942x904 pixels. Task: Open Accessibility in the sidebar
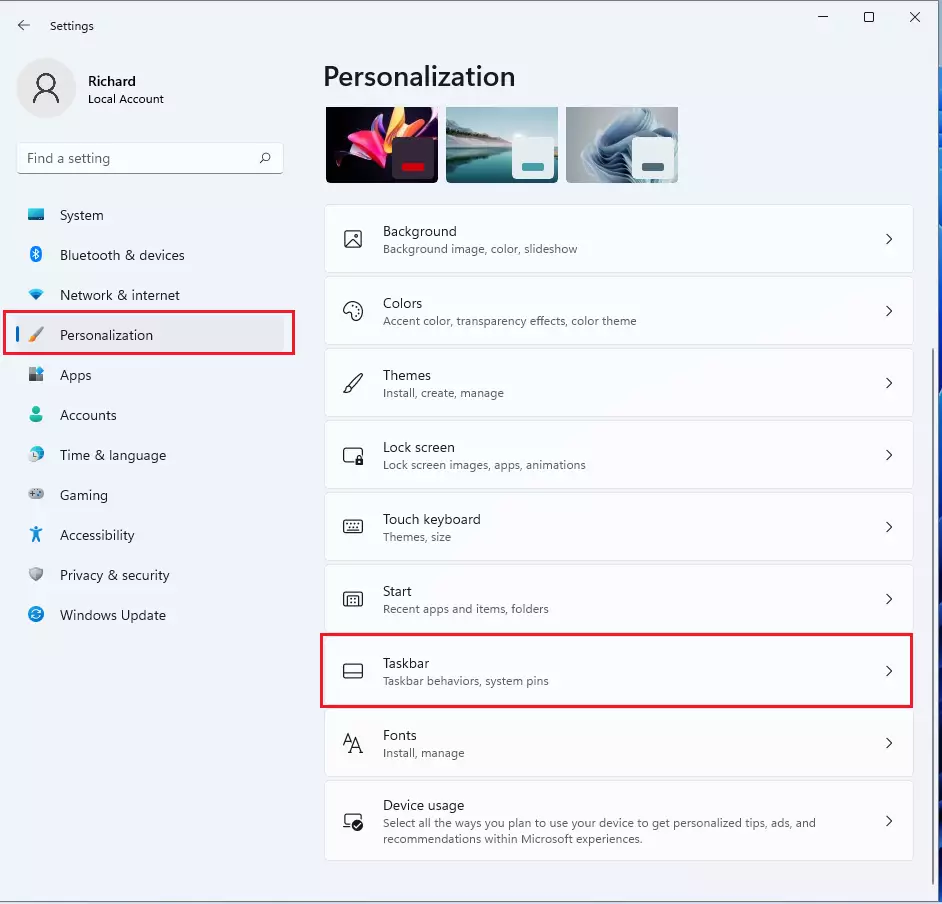[x=150, y=535]
